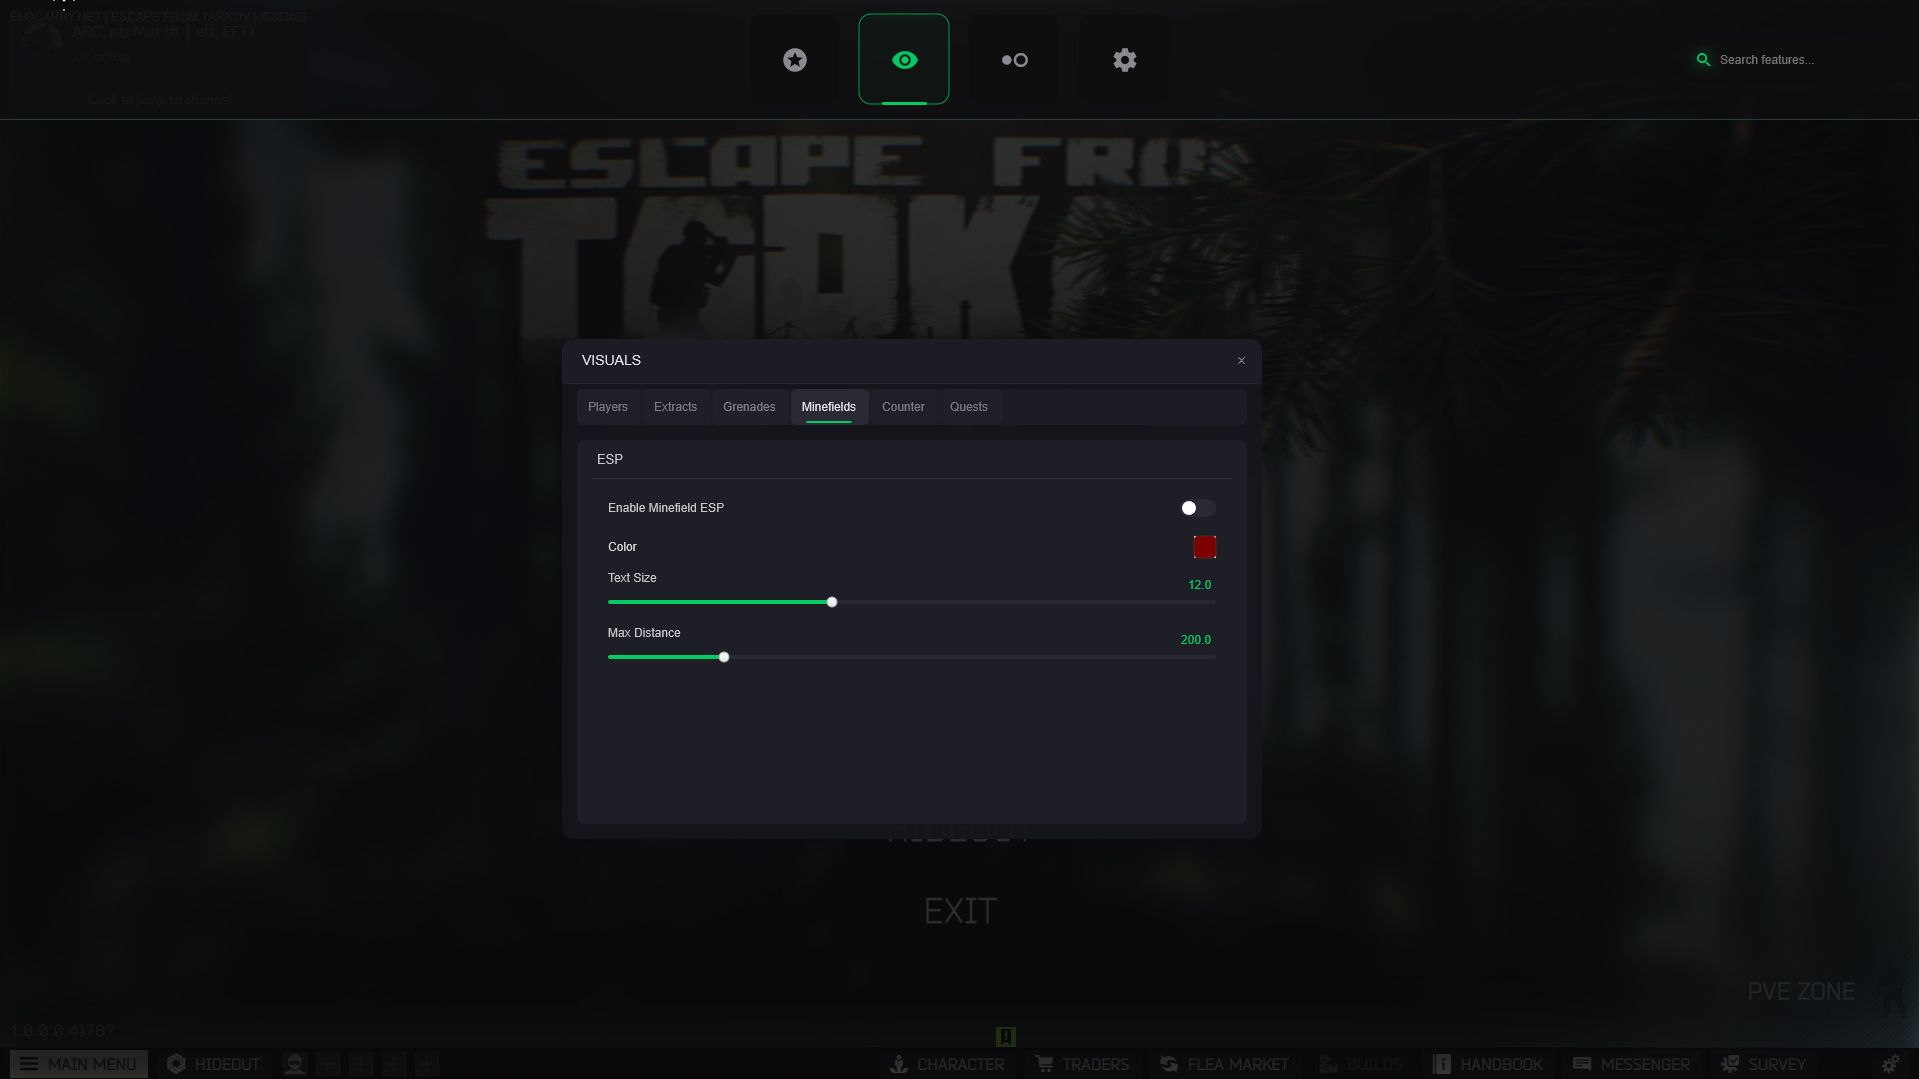Click the red Color swatch

pyautogui.click(x=1204, y=547)
